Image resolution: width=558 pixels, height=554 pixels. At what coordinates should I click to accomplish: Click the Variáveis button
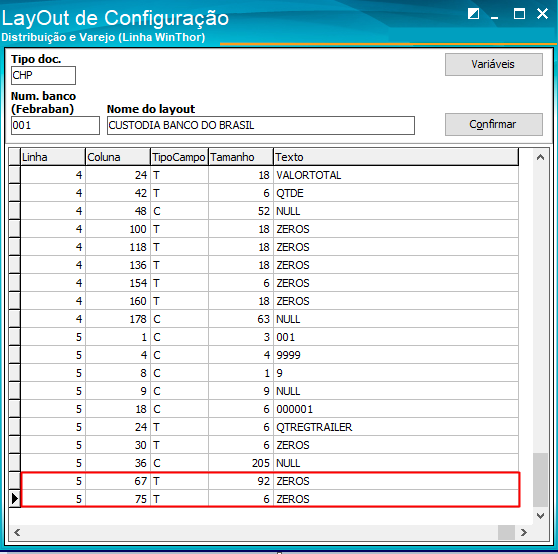(x=494, y=64)
